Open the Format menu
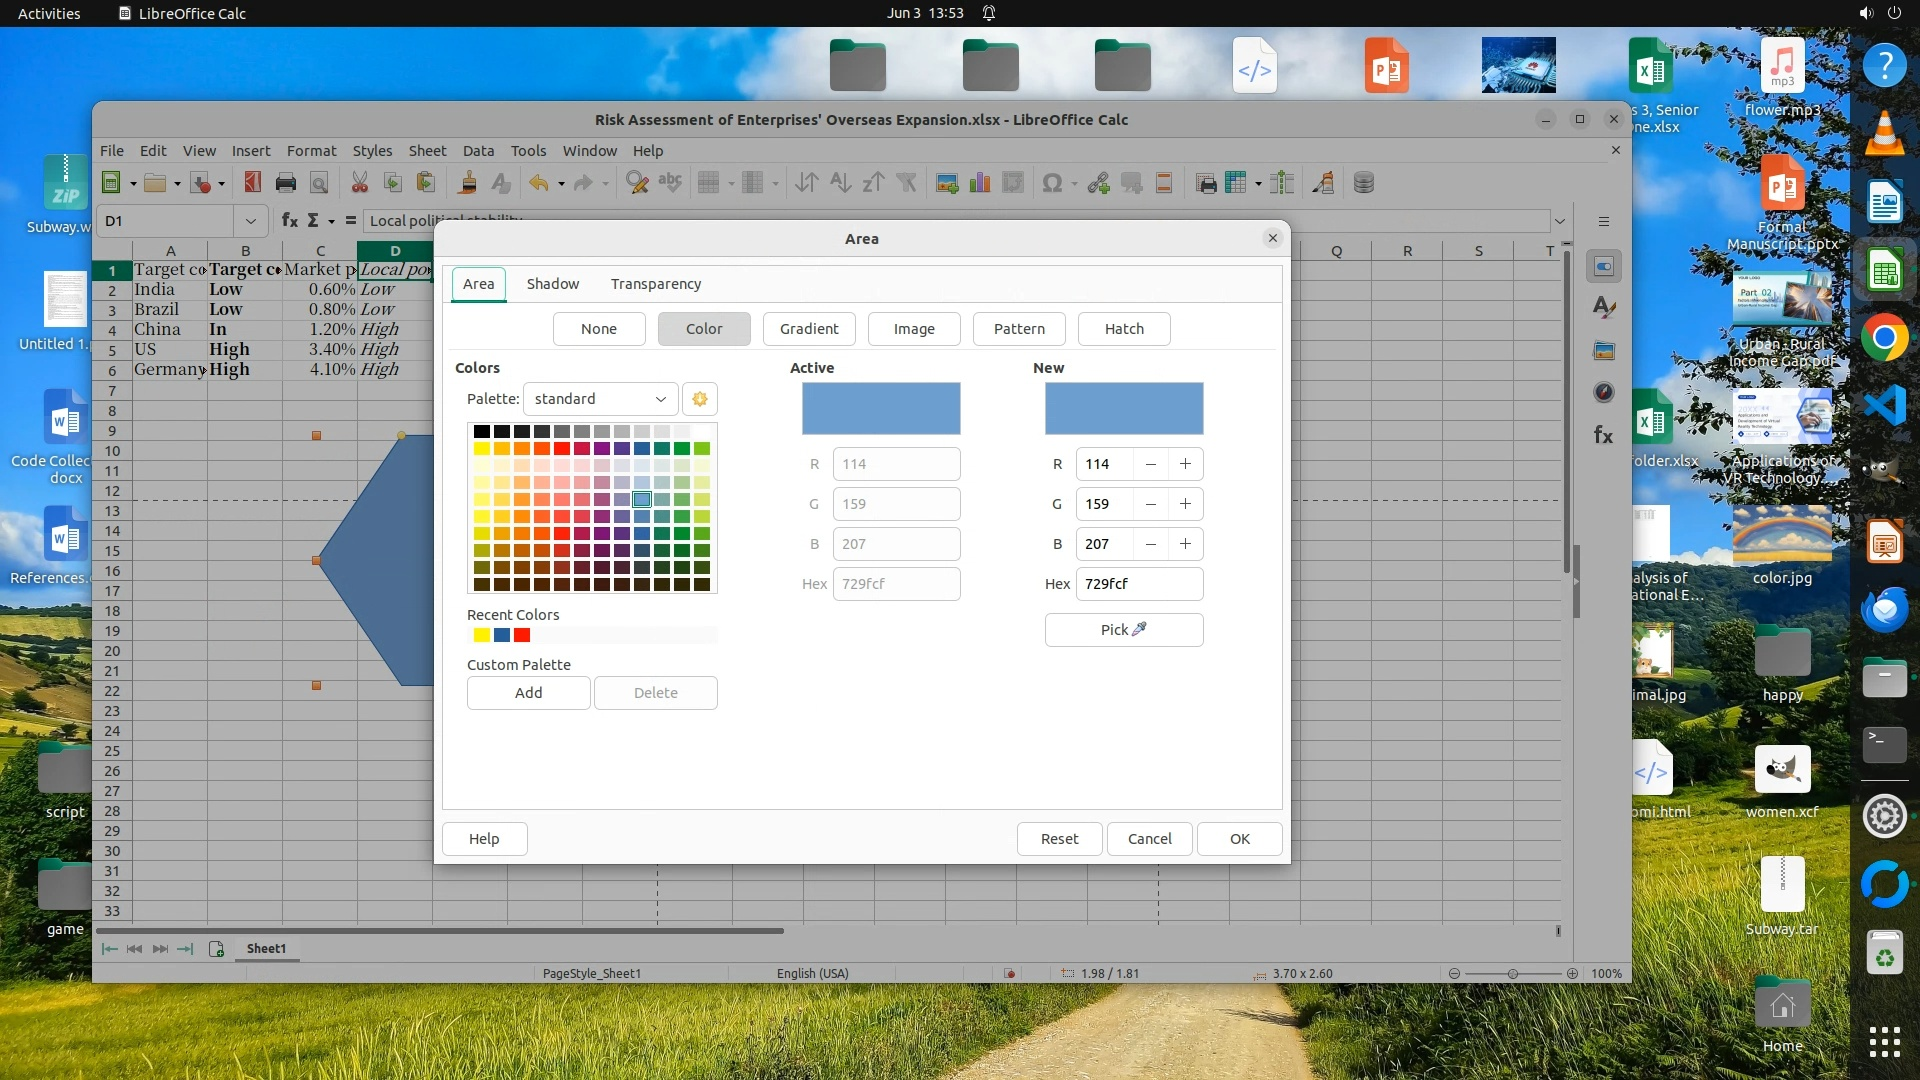1920x1080 pixels. [311, 151]
